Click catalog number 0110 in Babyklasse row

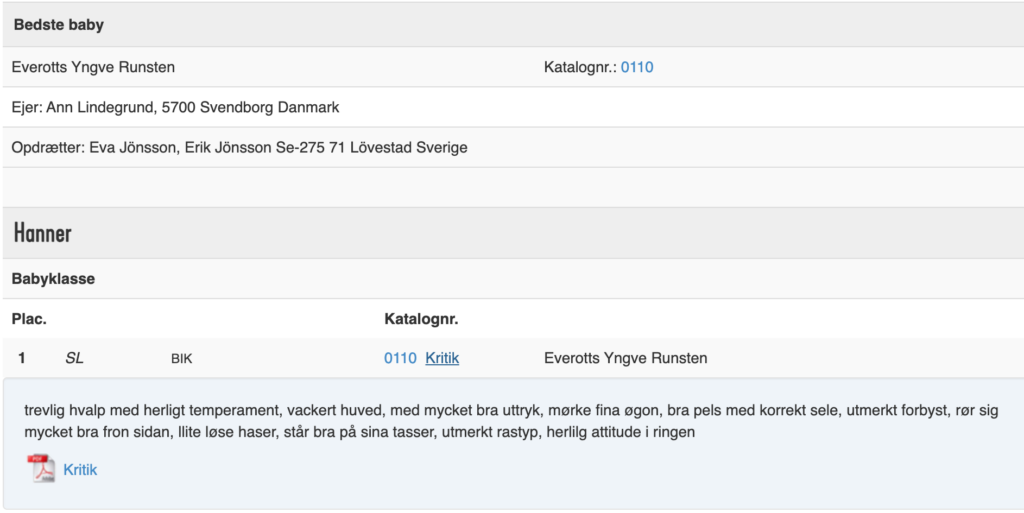coord(400,358)
